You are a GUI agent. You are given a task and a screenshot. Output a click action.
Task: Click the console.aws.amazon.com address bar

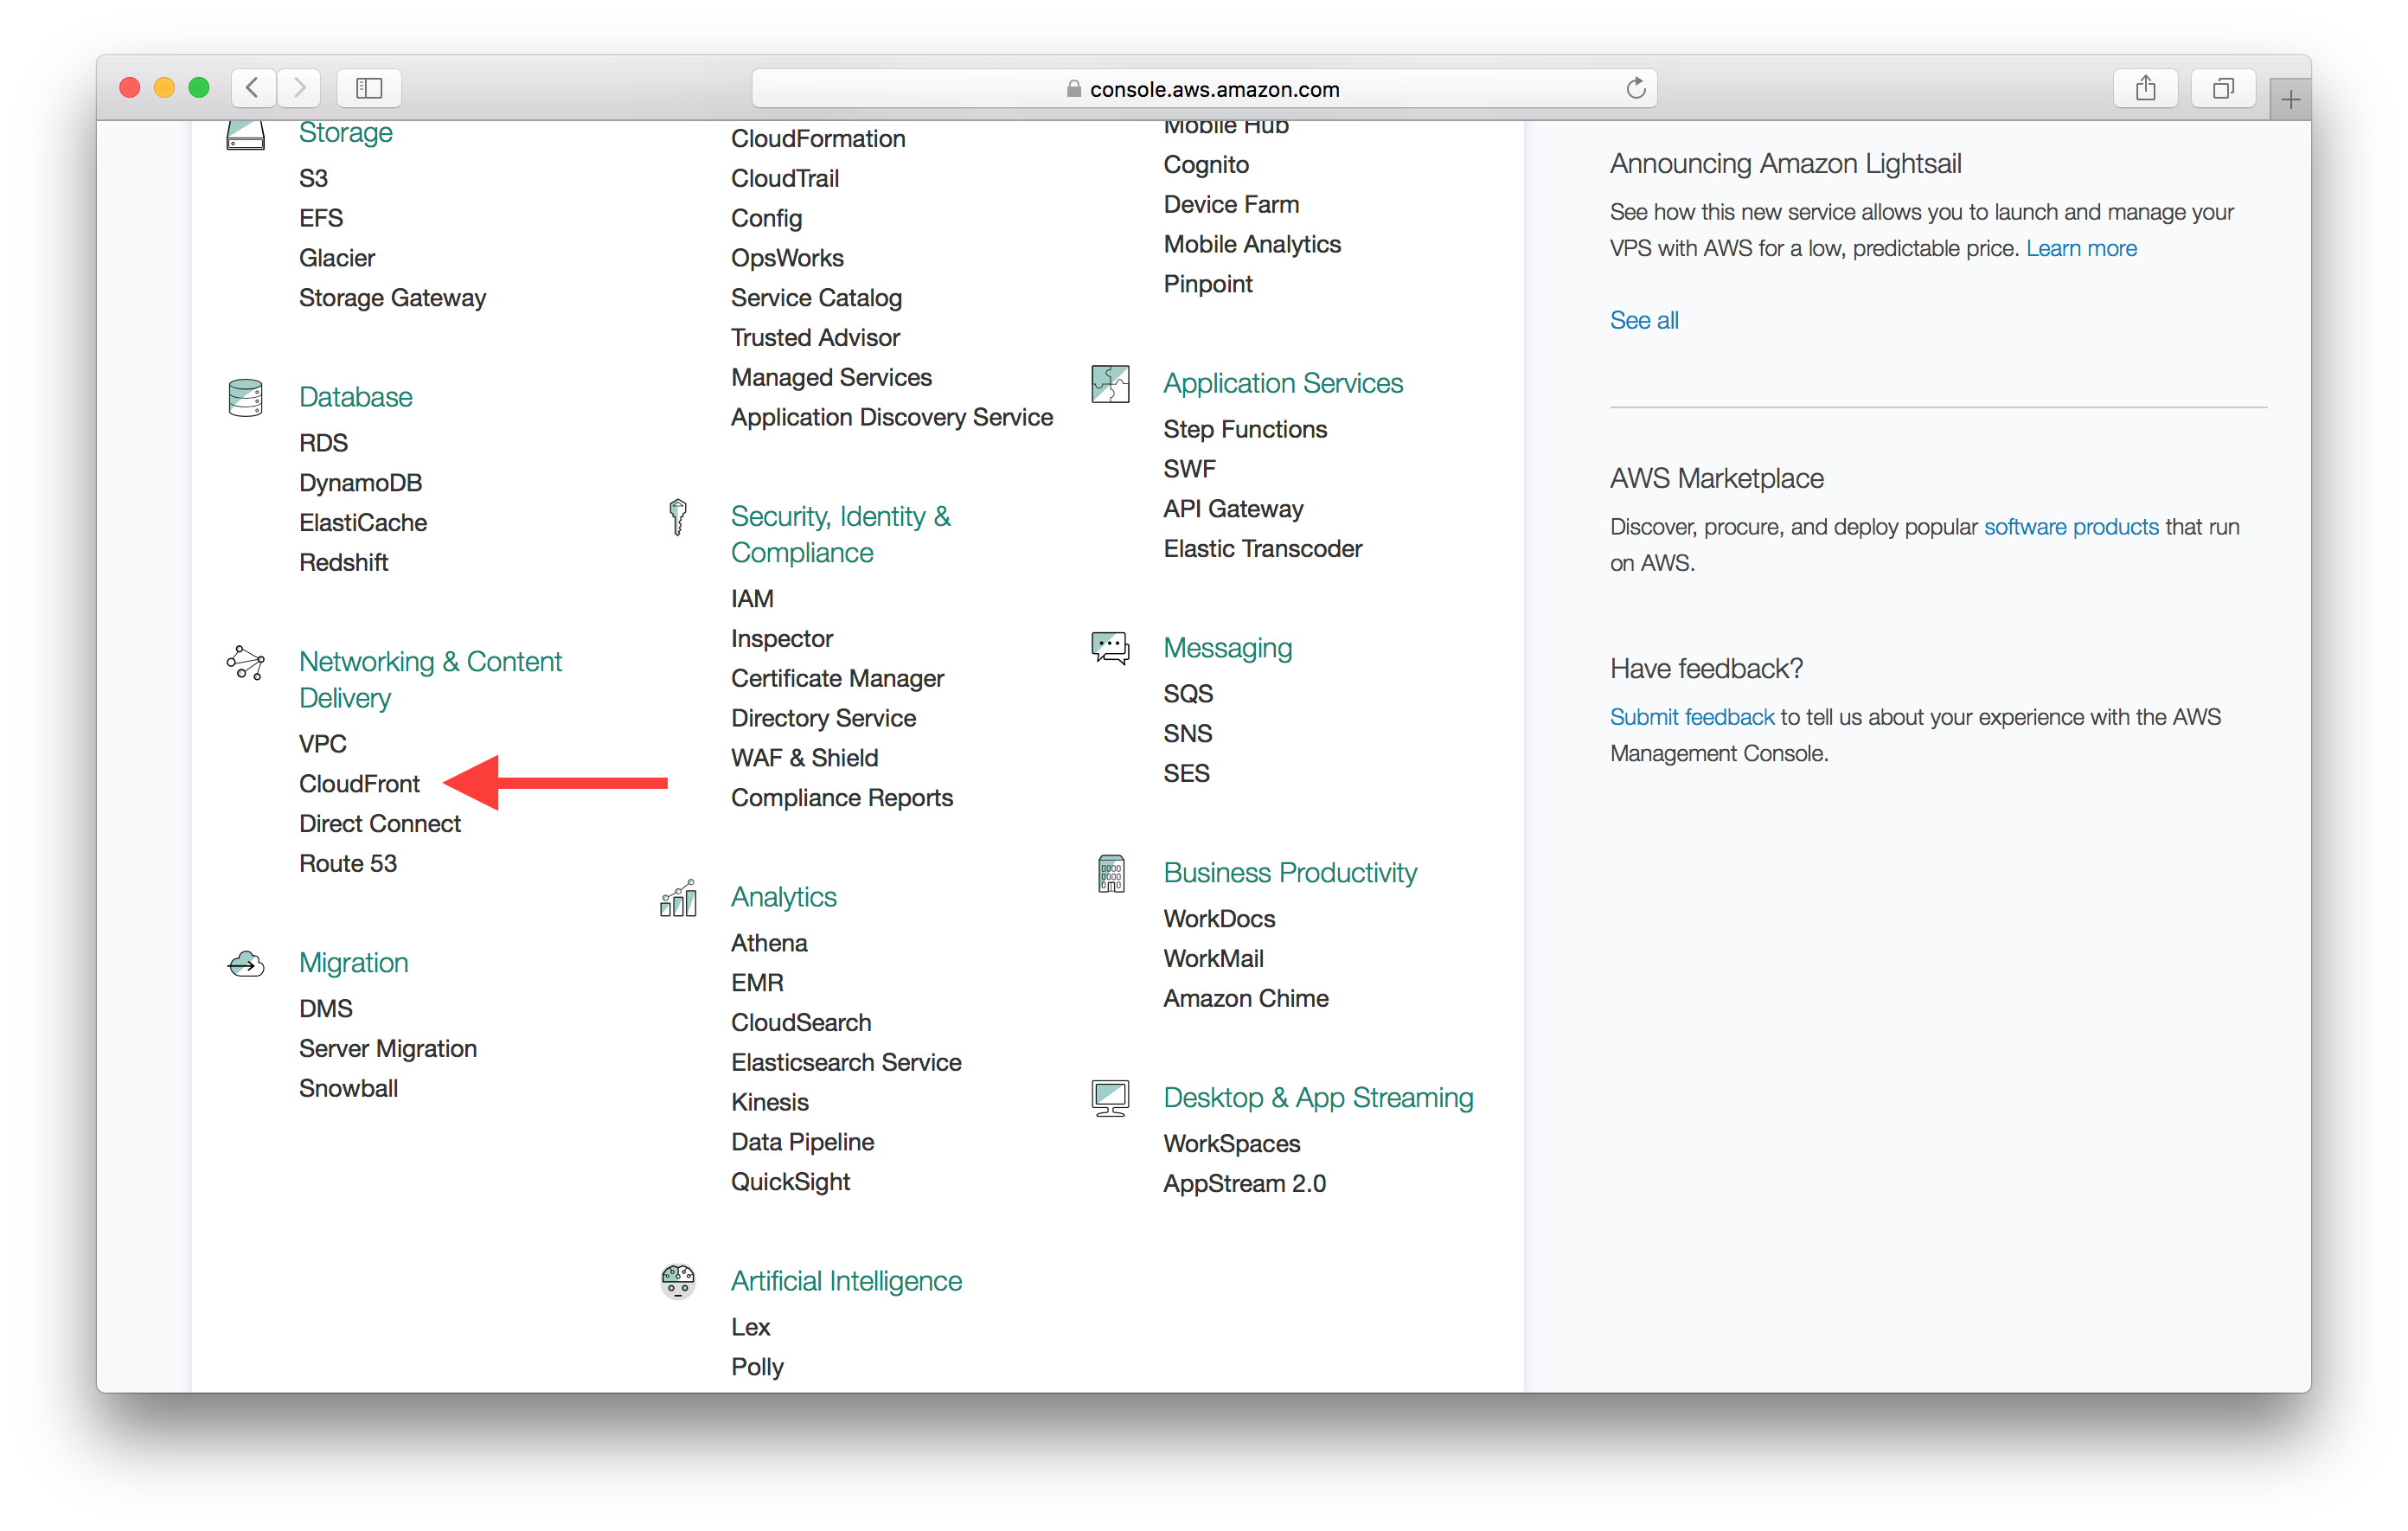[1204, 88]
